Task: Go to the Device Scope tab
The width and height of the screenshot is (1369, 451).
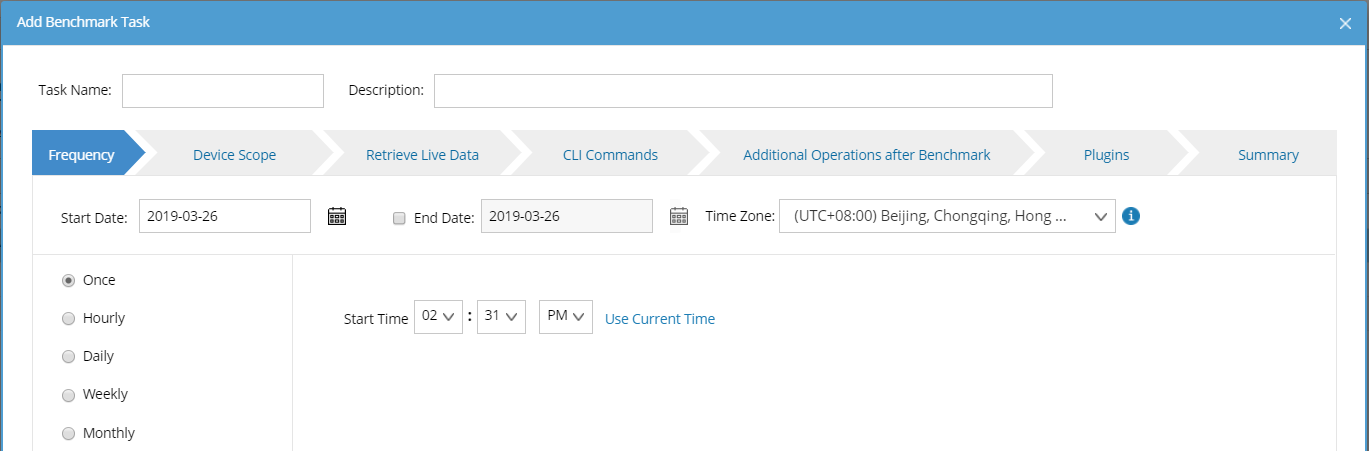Action: pyautogui.click(x=234, y=155)
